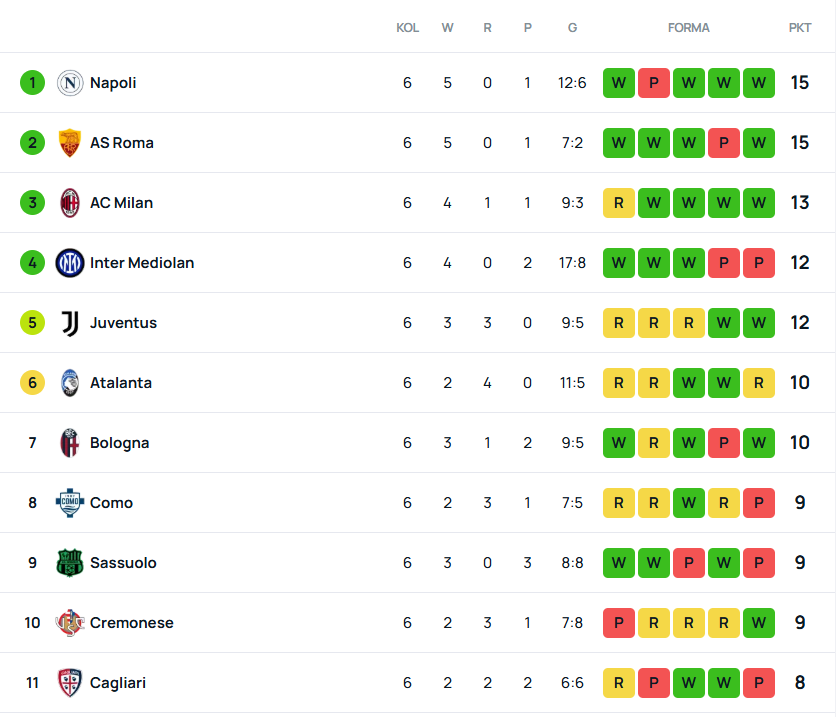Click AC Milan's yellow R form badge
Viewport: 836px width, 717px height.
point(619,203)
